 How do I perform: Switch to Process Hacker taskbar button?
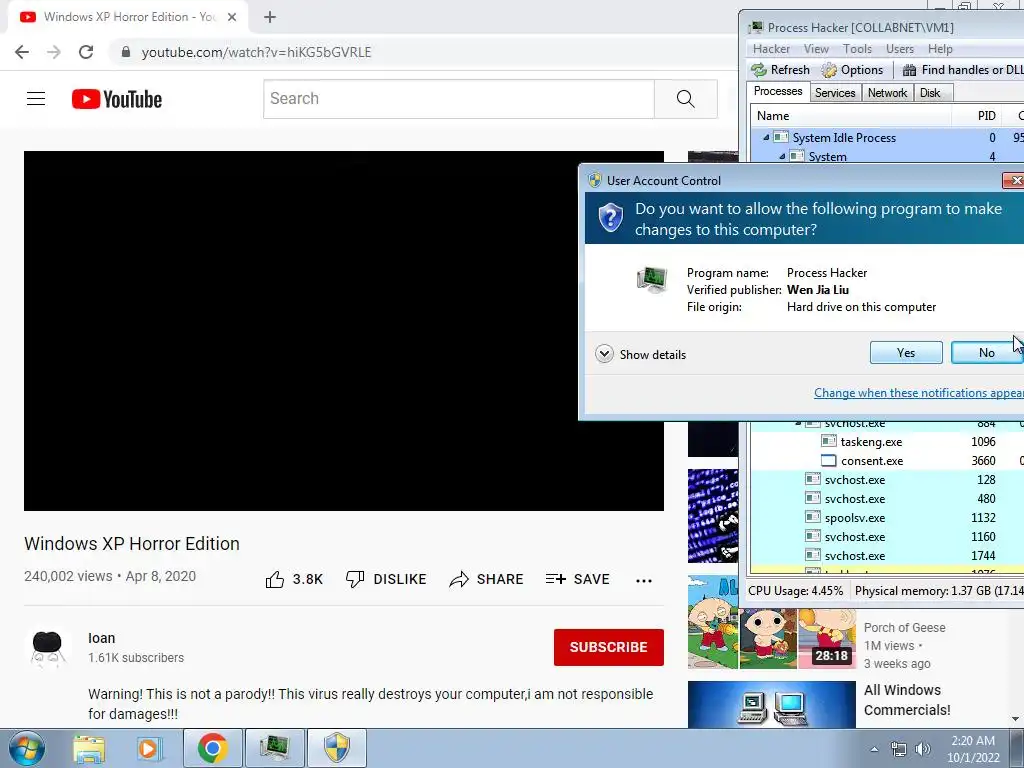pyautogui.click(x=274, y=748)
